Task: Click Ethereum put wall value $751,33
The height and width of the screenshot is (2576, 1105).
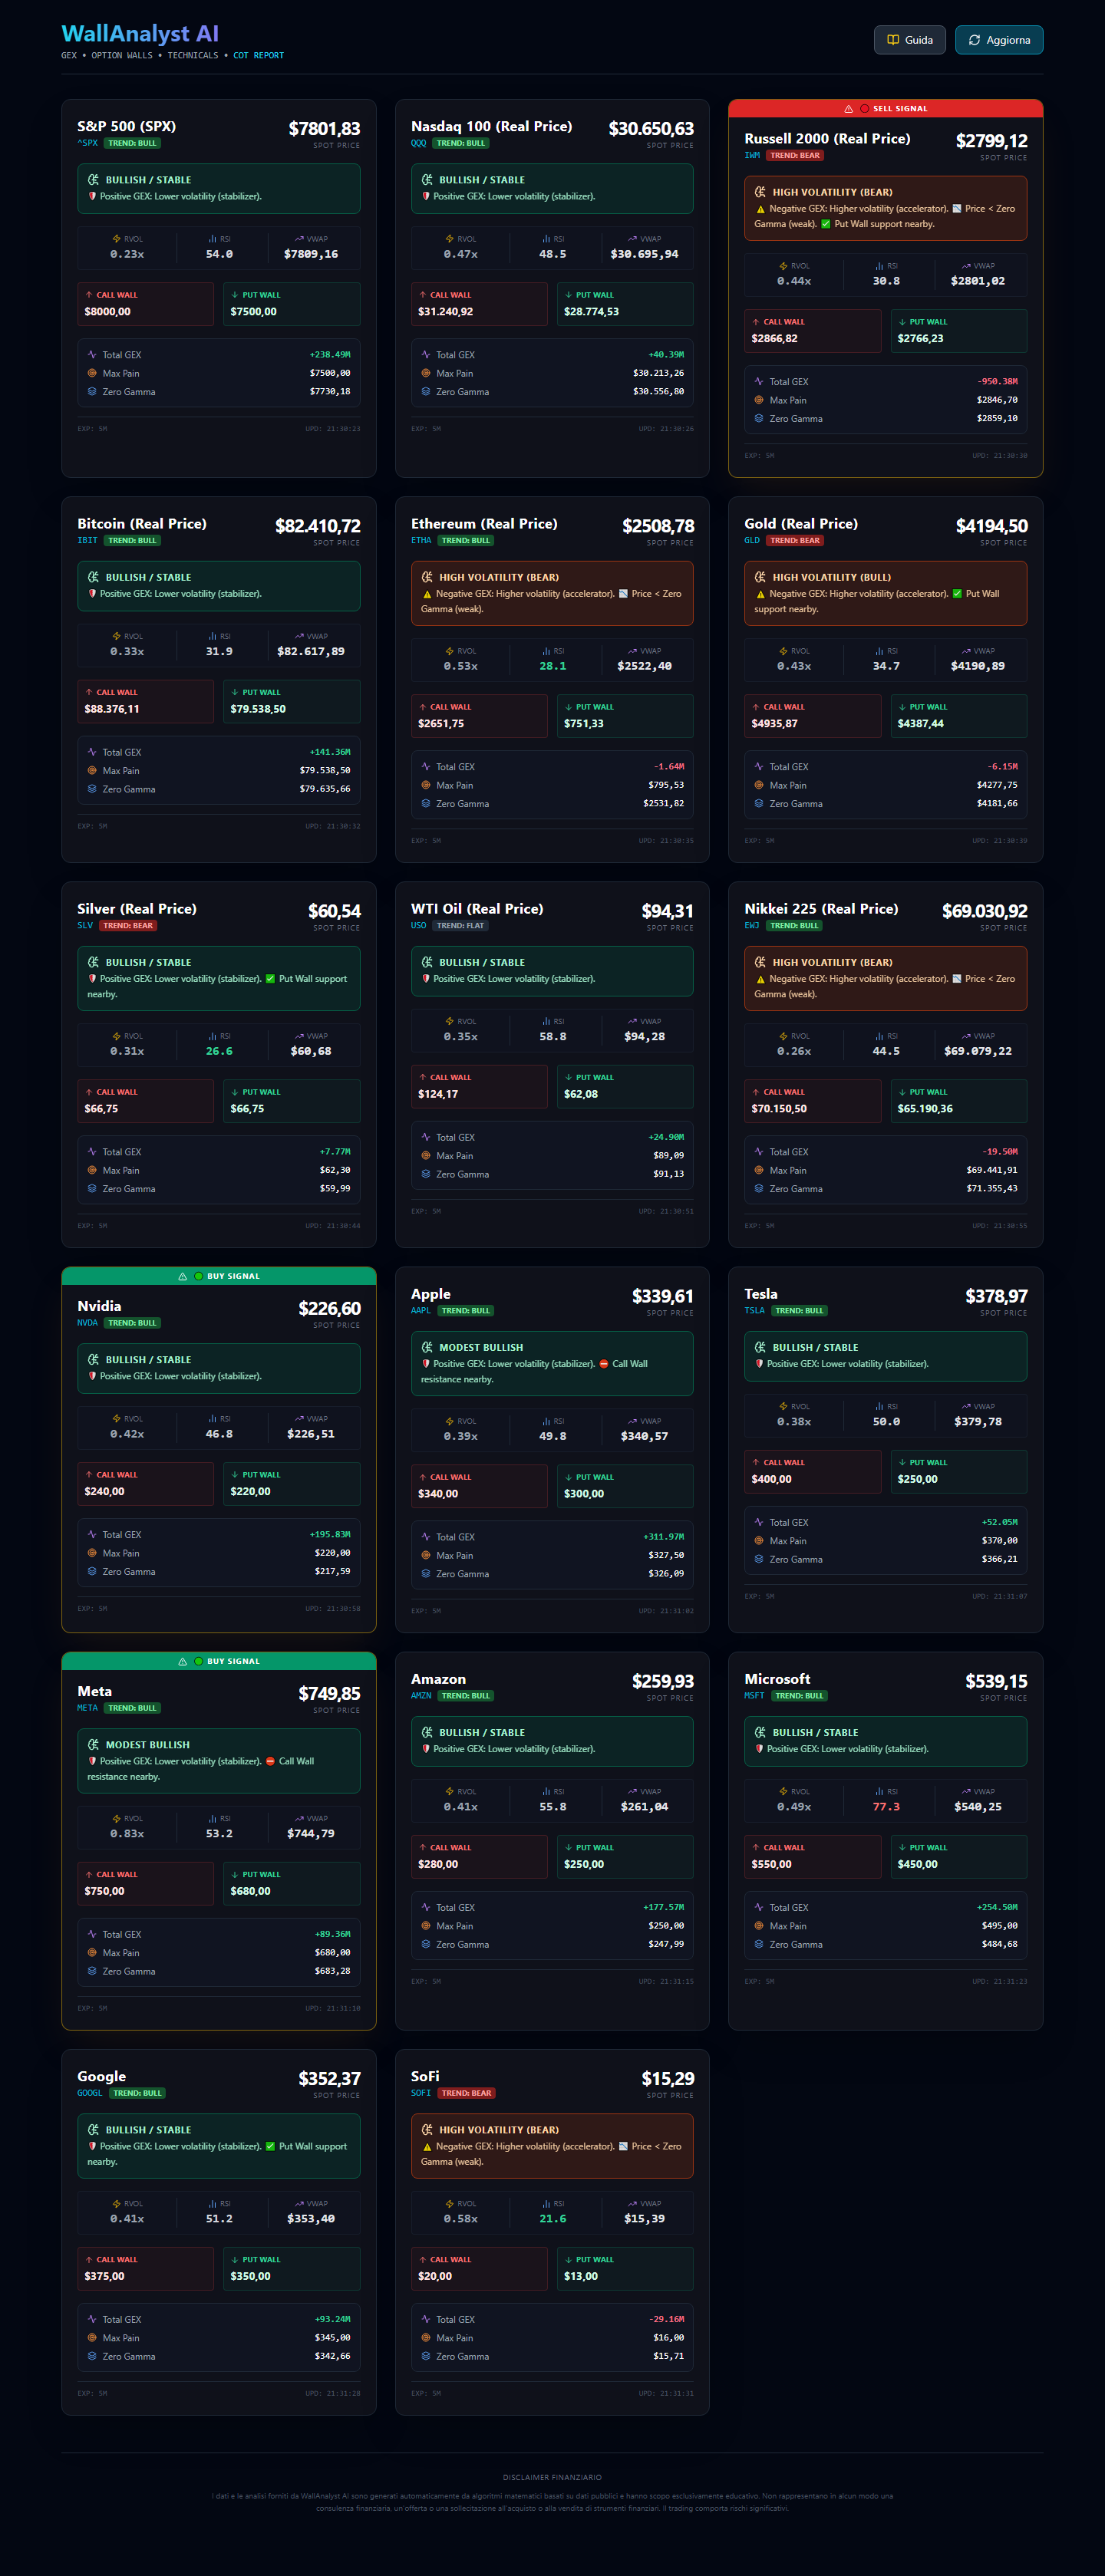Action: pos(584,724)
